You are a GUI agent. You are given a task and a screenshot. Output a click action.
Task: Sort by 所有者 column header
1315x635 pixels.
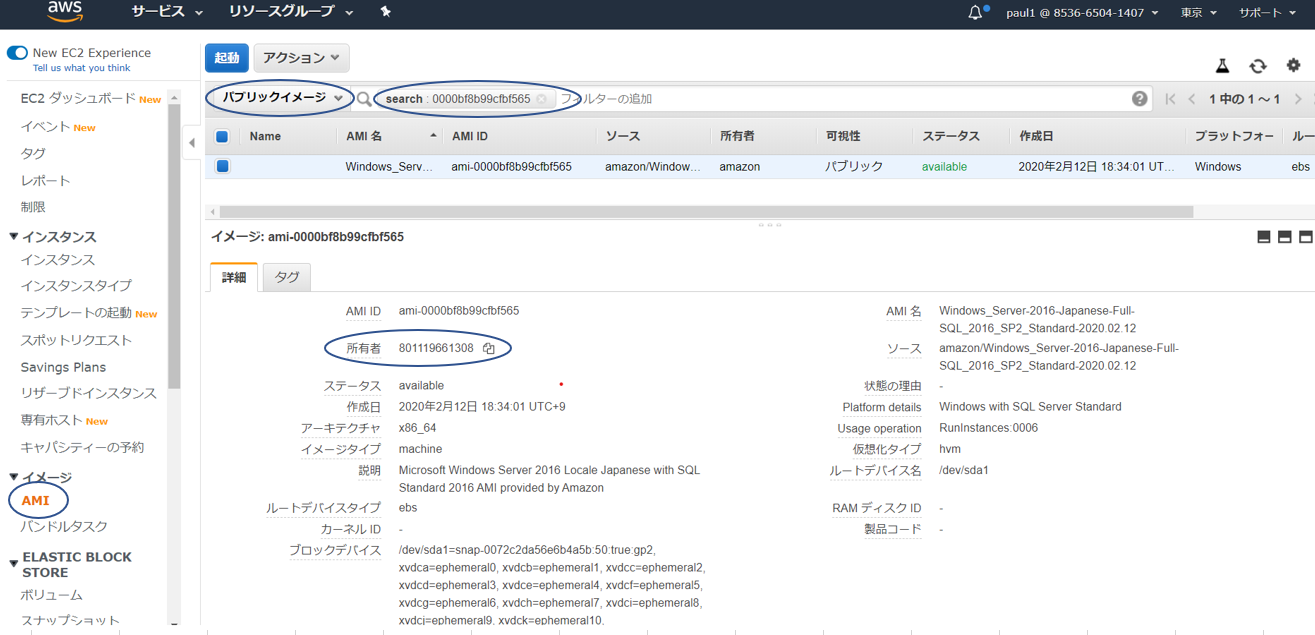point(737,136)
